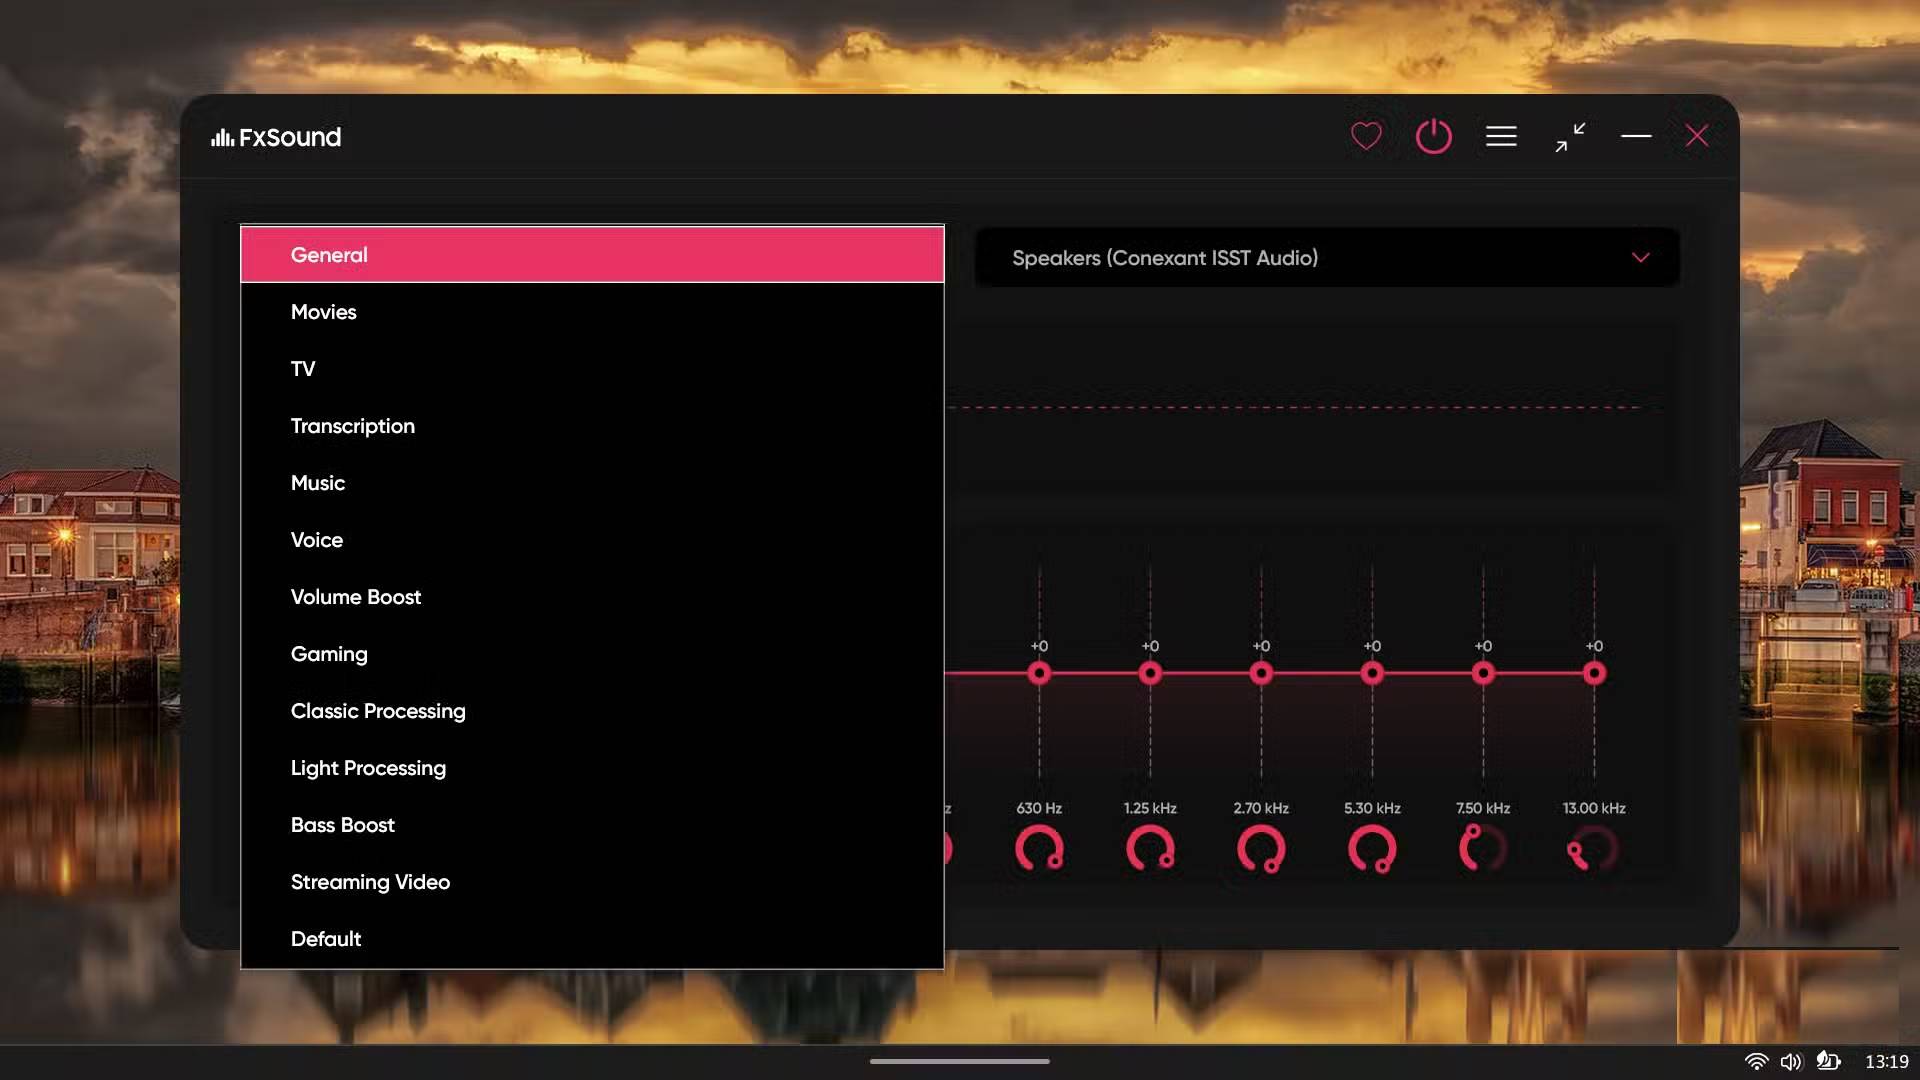Screen dimensions: 1920x1080
Task: Click the FxSound logo
Action: tap(276, 137)
